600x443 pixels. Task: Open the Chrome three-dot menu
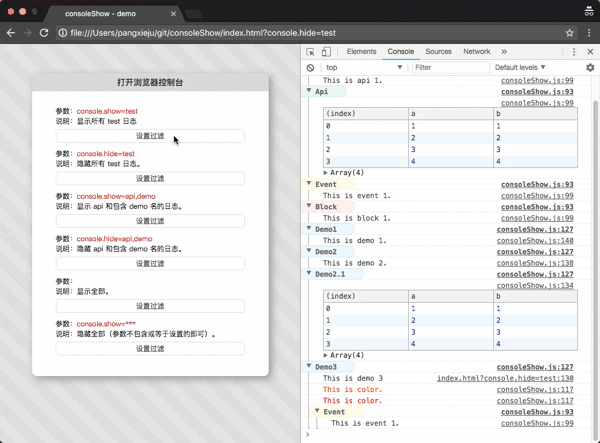[x=589, y=33]
